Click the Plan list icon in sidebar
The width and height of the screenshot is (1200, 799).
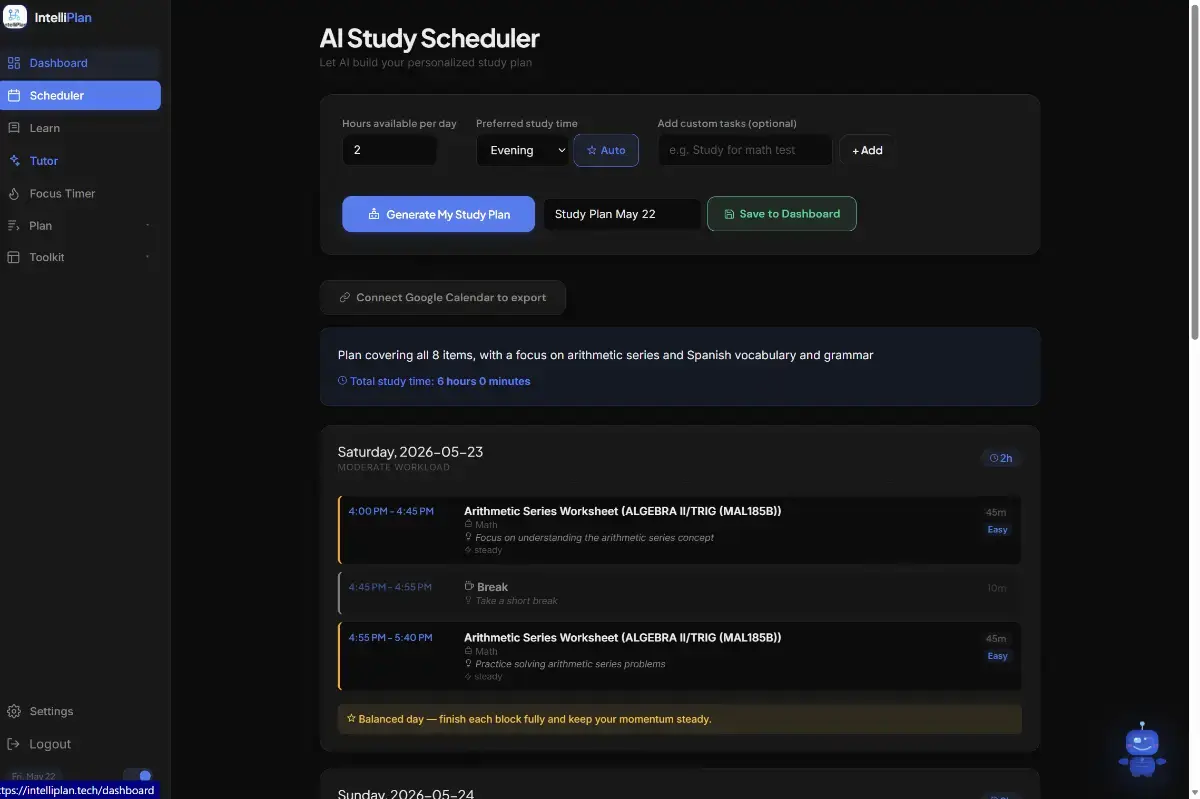coord(14,226)
